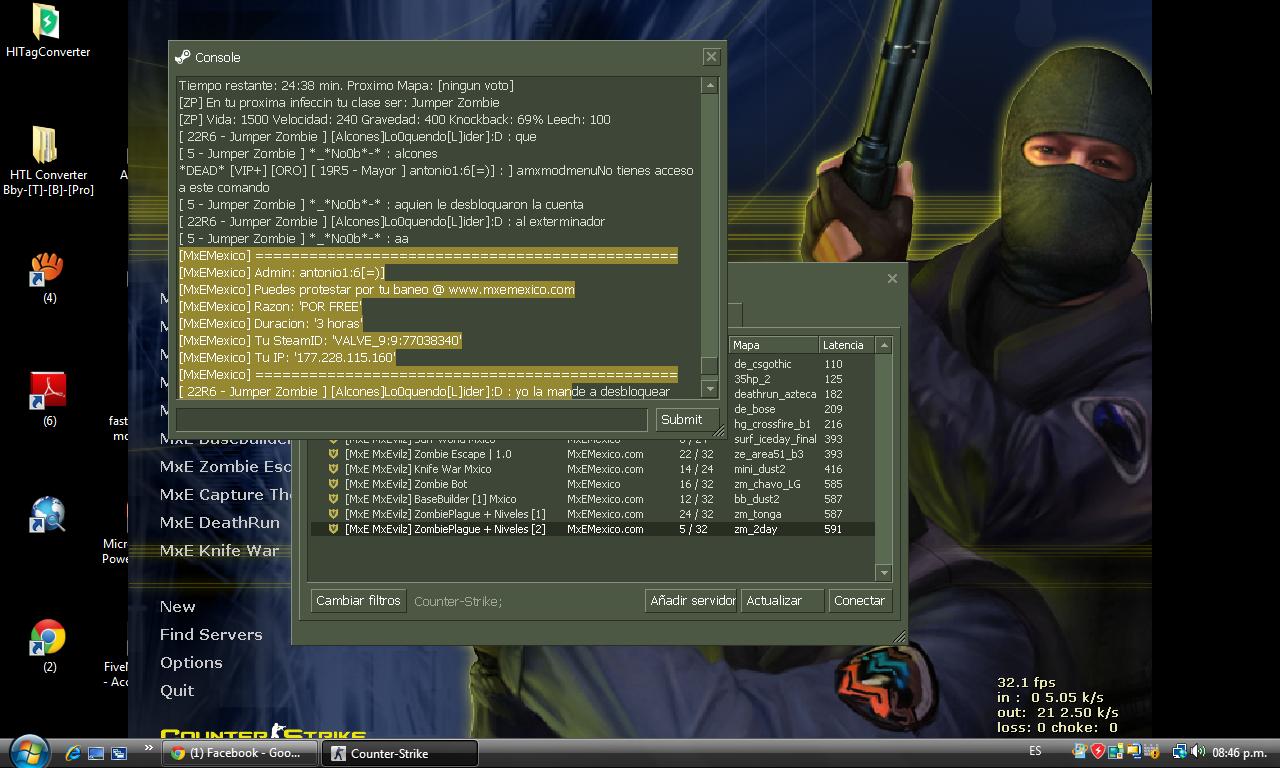Click the Steam logo icon in Console title
Image resolution: width=1280 pixels, height=768 pixels.
182,57
